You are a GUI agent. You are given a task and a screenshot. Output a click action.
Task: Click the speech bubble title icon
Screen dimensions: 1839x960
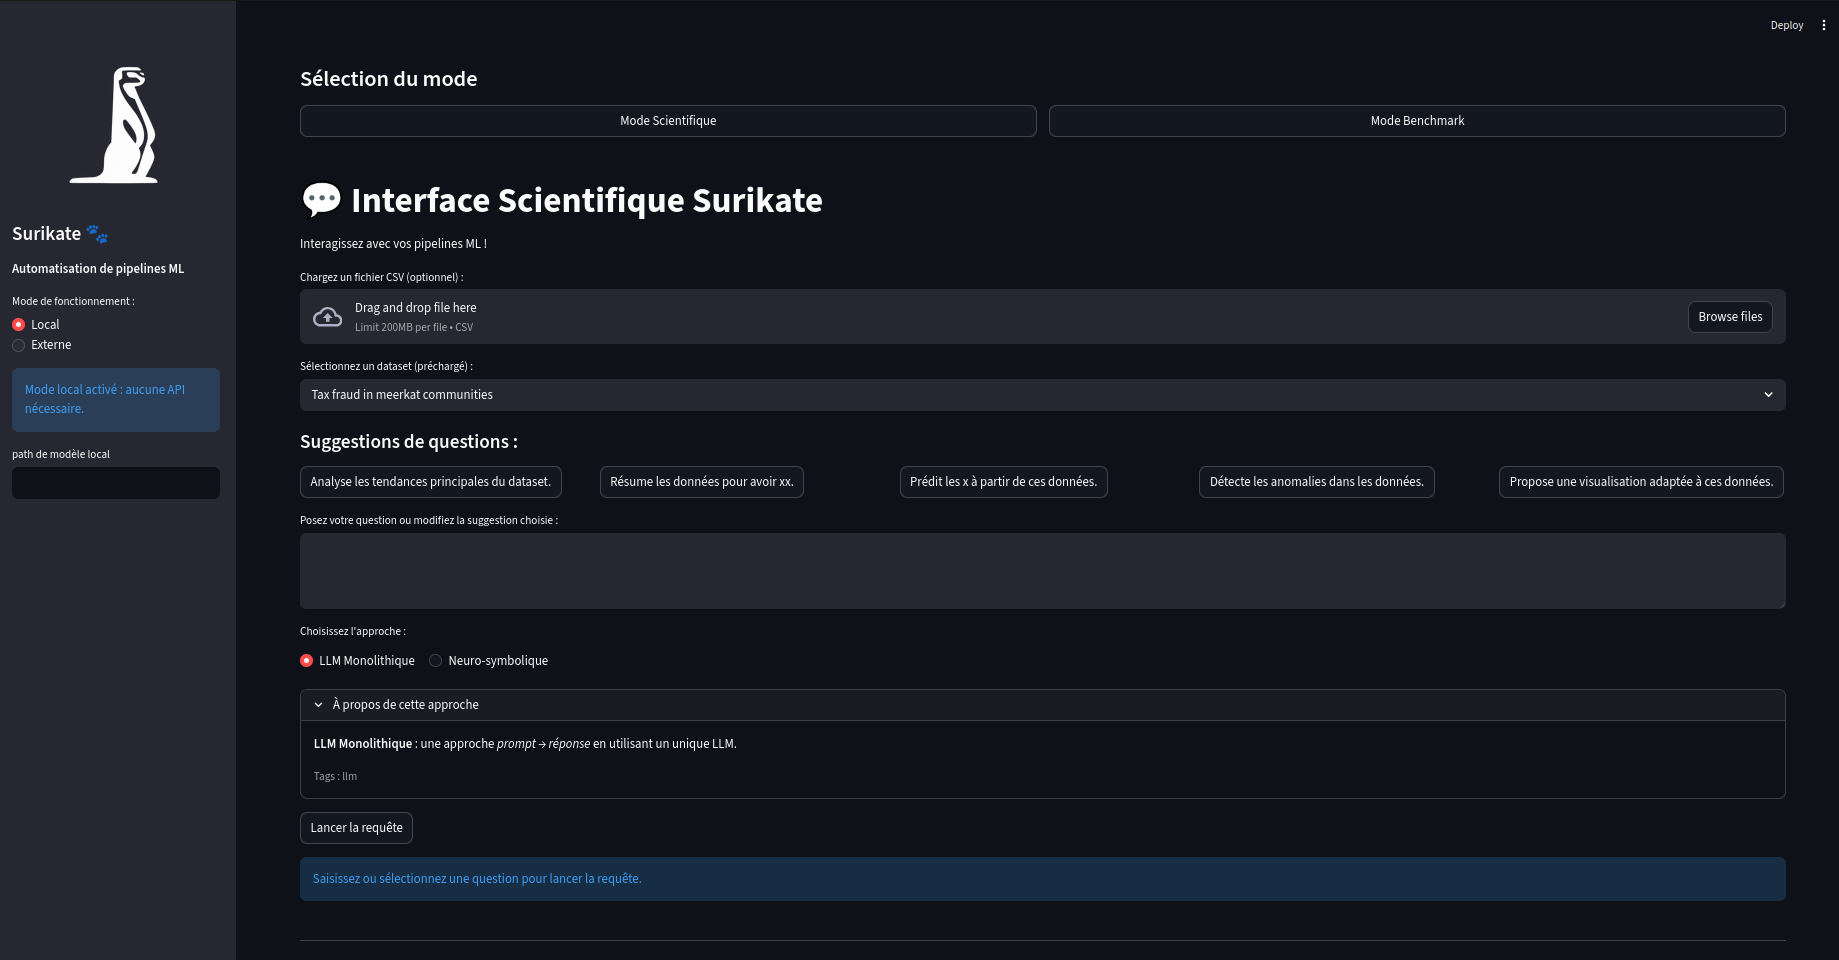[x=321, y=200]
